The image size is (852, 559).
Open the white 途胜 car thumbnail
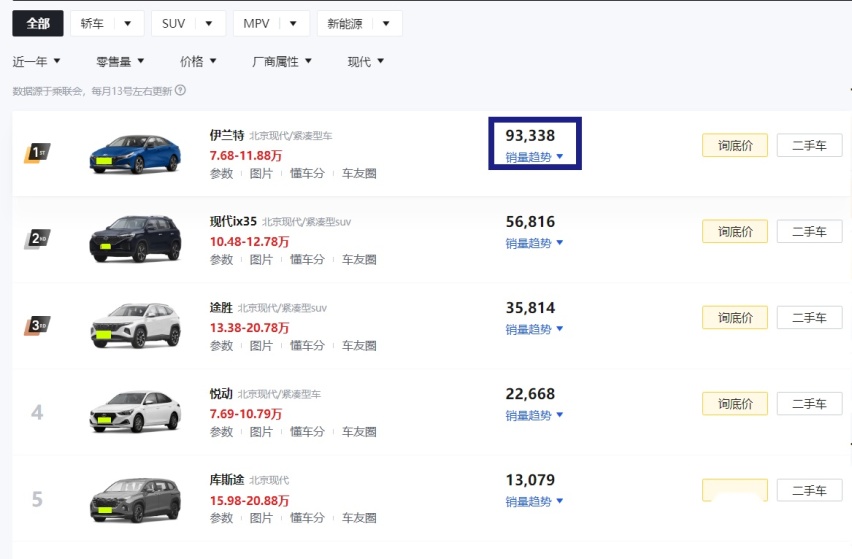tap(135, 325)
